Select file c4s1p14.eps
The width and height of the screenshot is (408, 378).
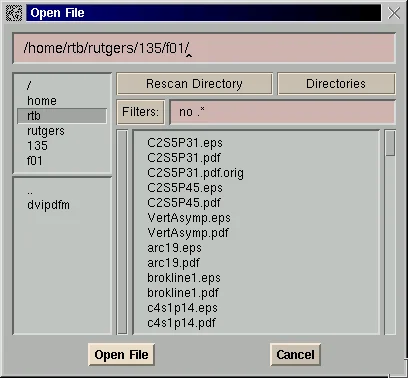tap(182, 308)
